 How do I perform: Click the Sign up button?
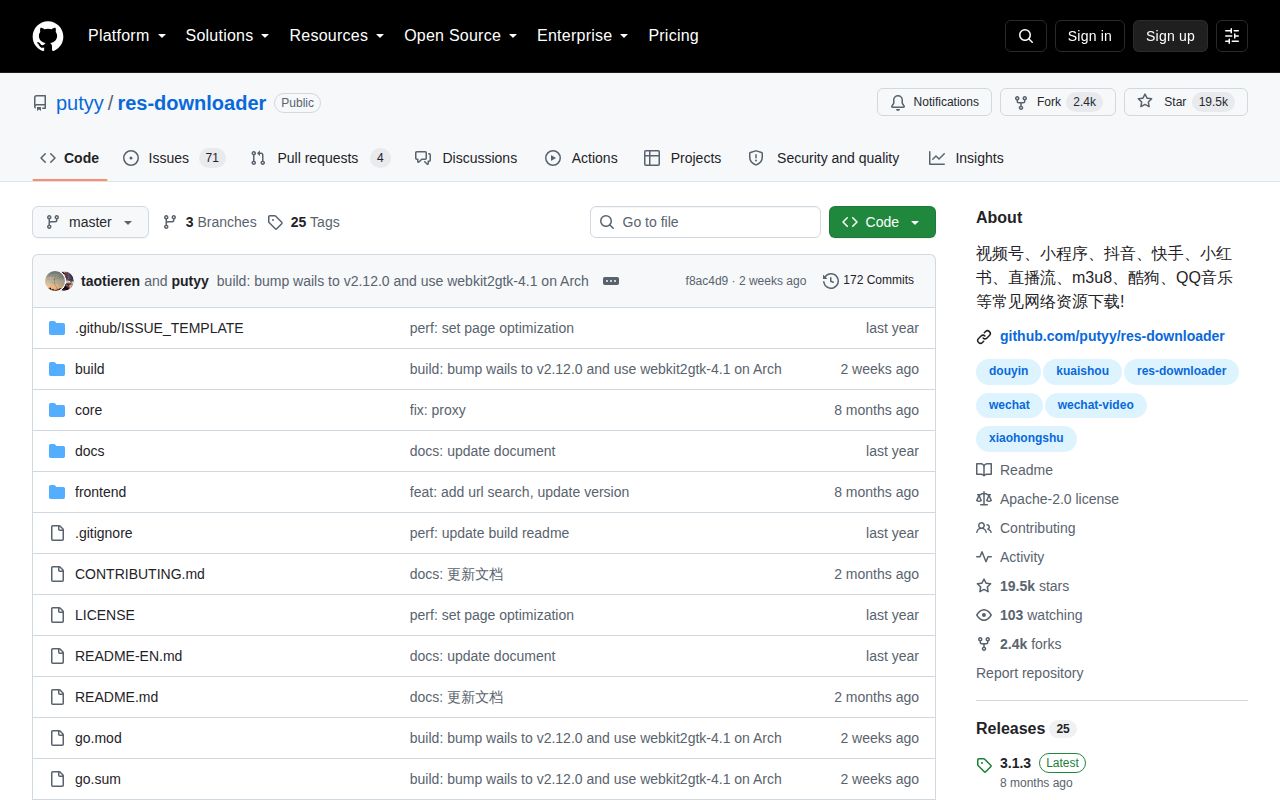click(1170, 36)
